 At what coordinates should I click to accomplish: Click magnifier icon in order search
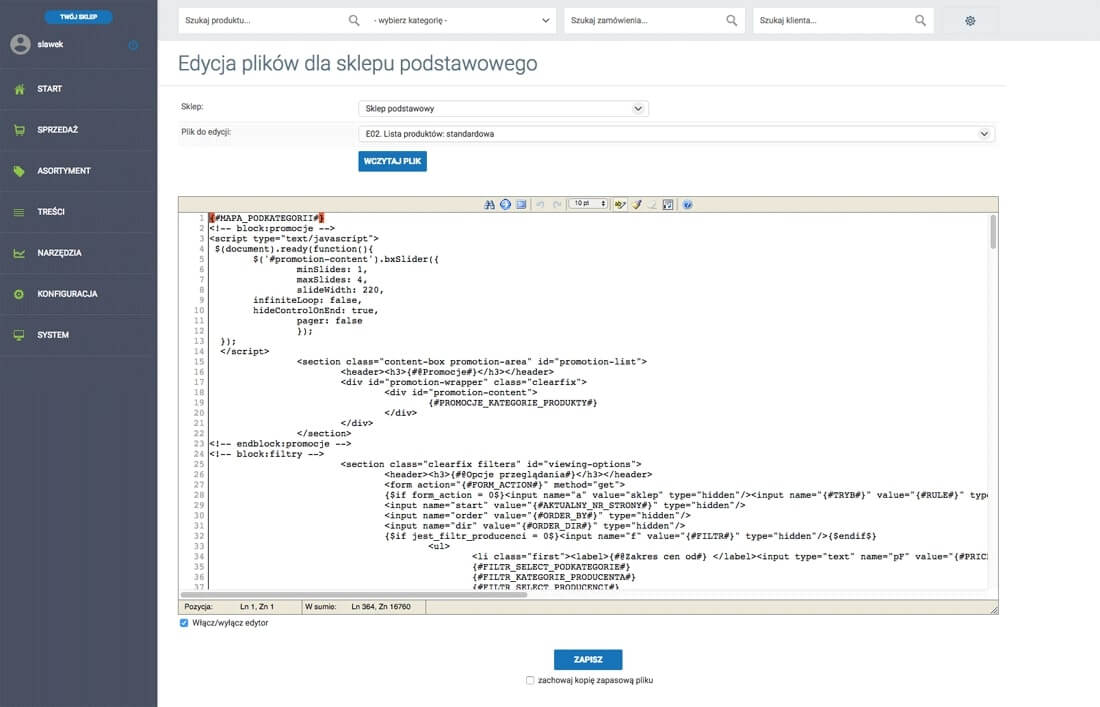tap(732, 20)
